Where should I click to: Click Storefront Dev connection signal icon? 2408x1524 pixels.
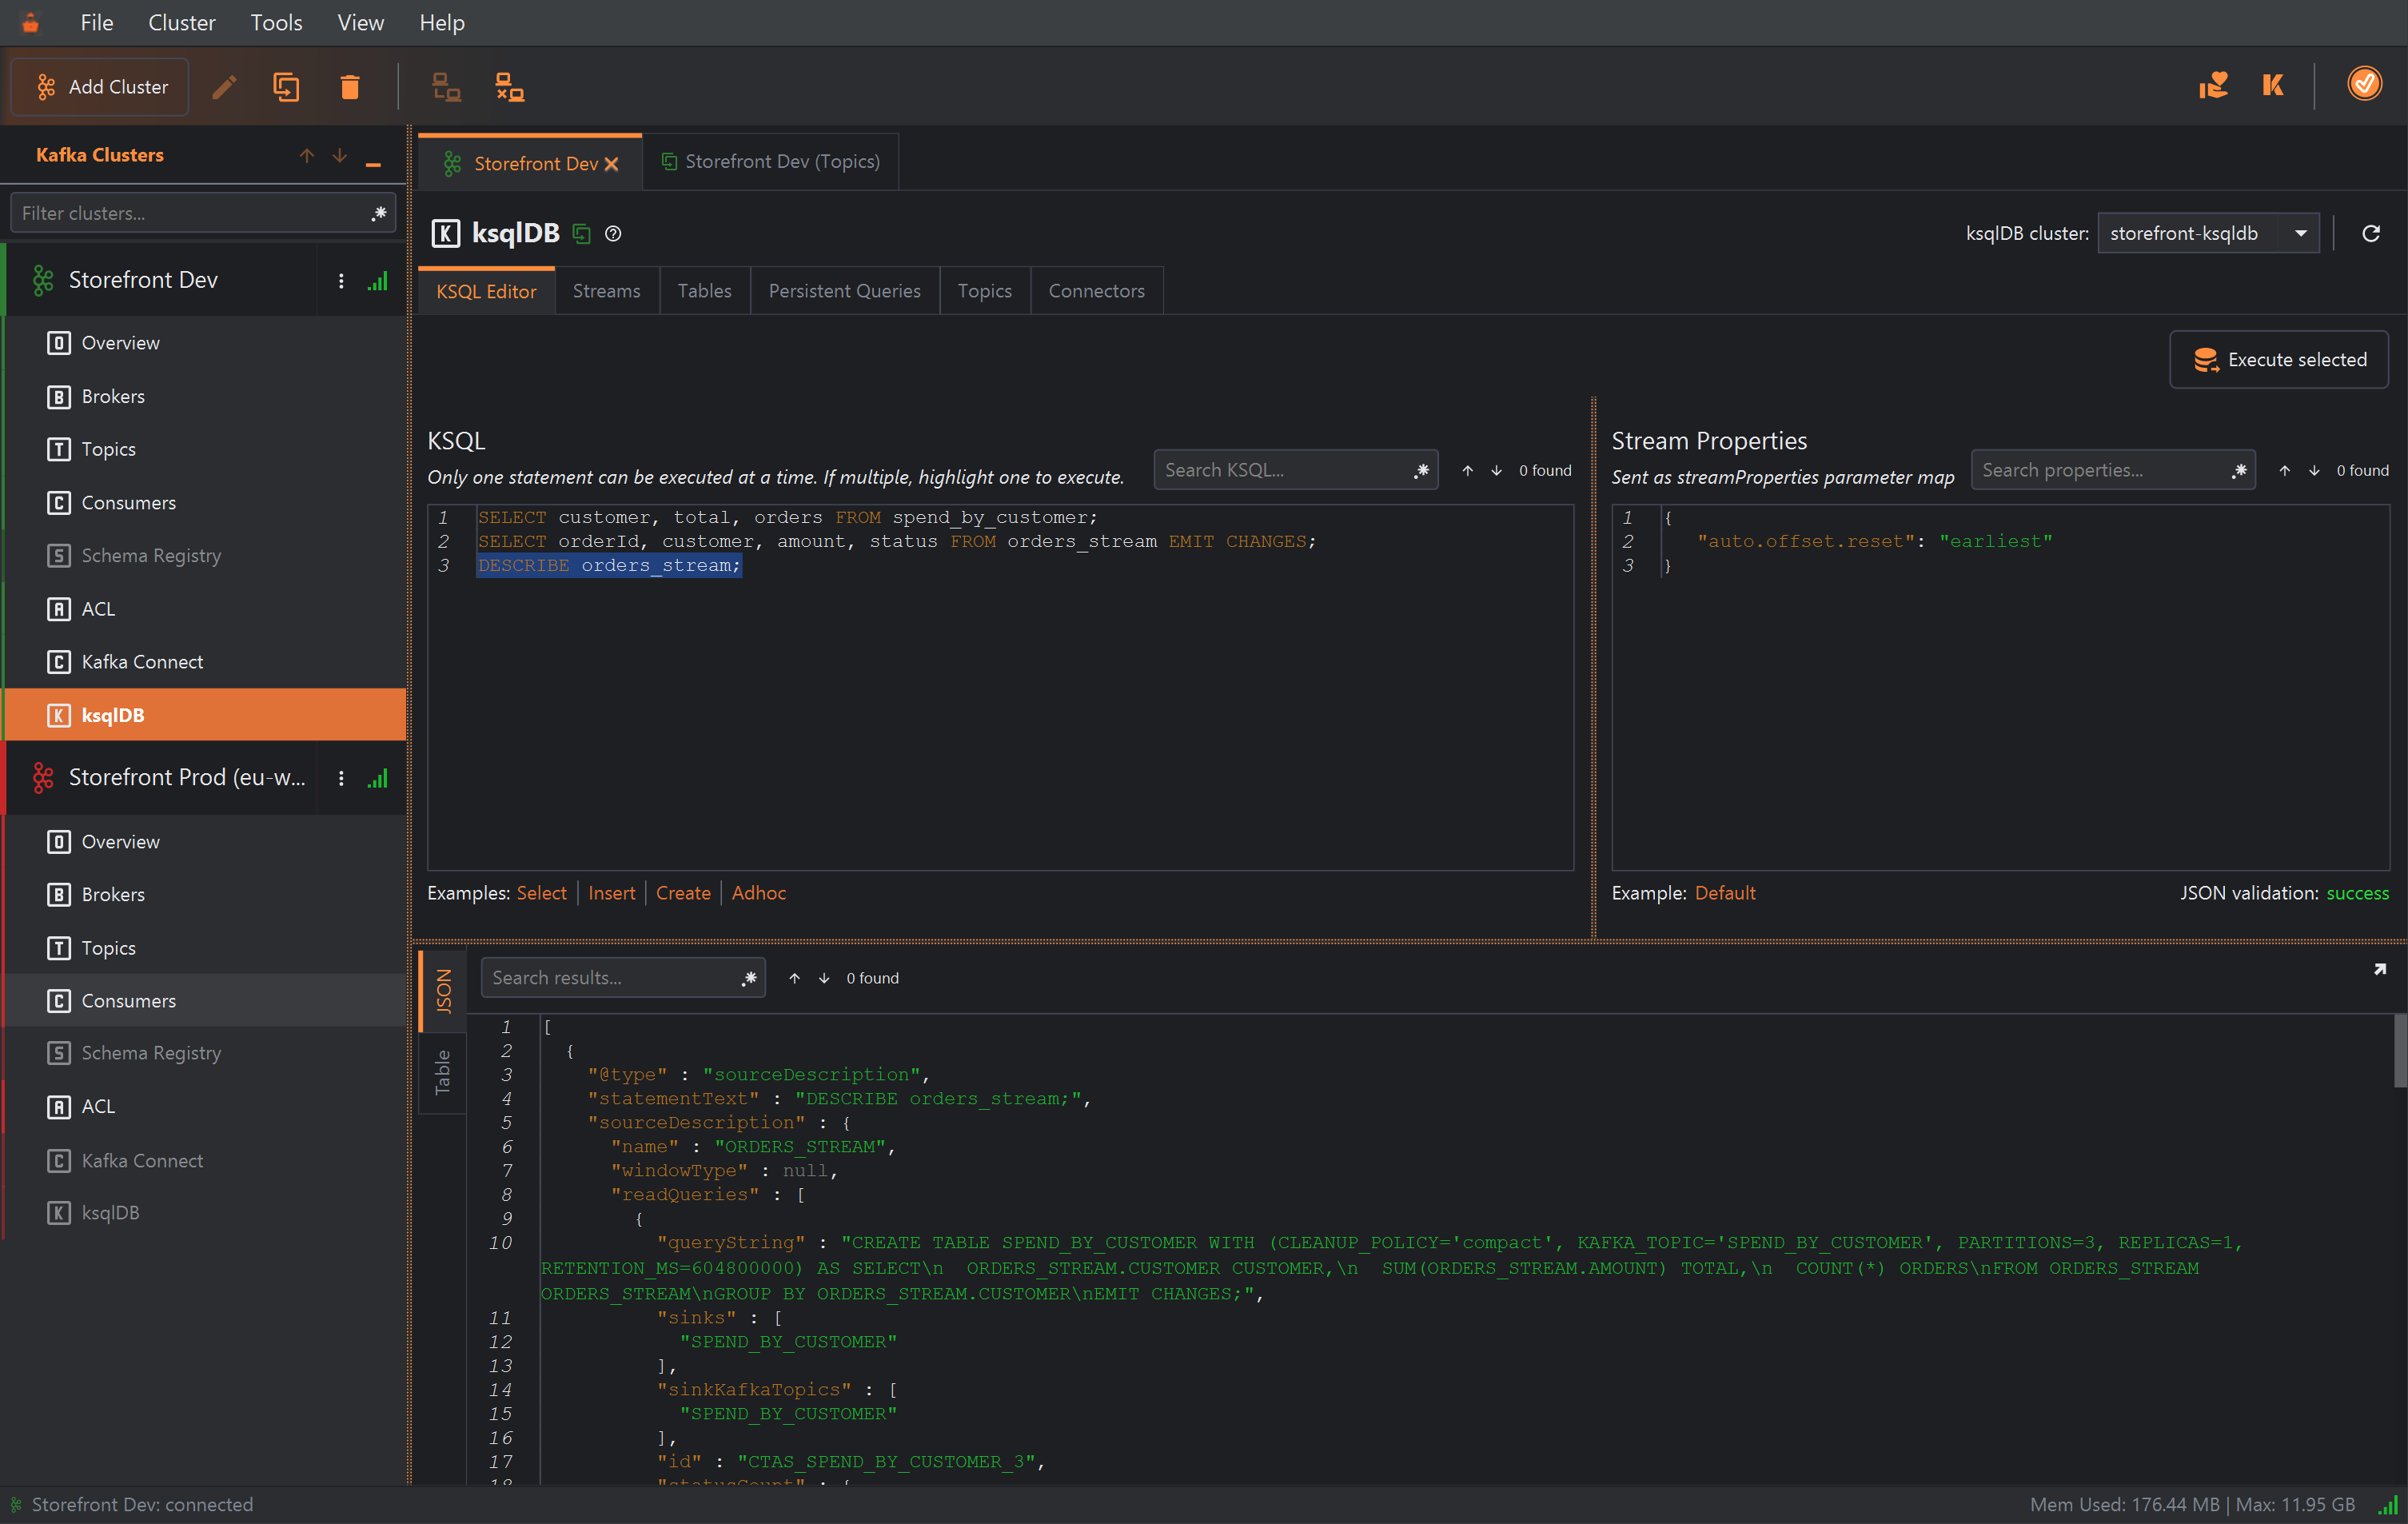pyautogui.click(x=377, y=281)
